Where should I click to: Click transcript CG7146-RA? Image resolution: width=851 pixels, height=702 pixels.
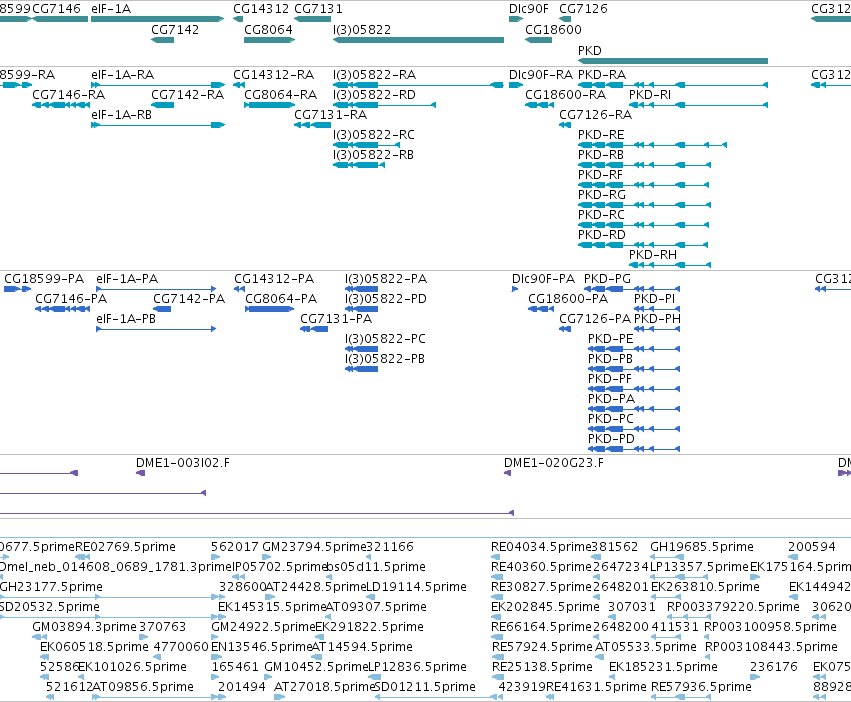(x=68, y=94)
